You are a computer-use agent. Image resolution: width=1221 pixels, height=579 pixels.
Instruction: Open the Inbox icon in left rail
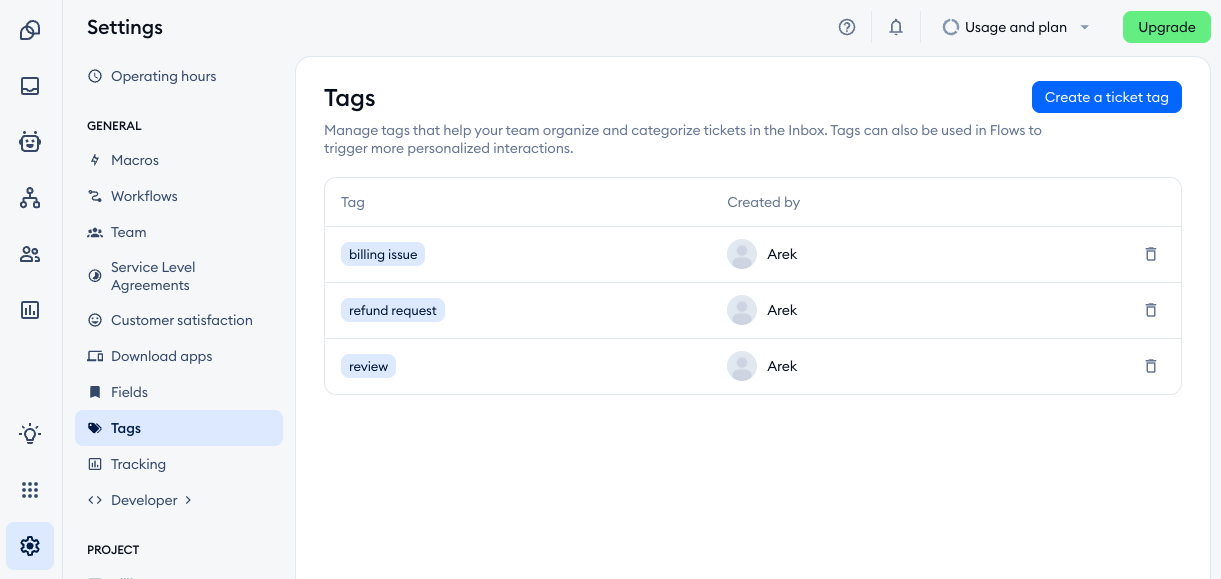(30, 86)
